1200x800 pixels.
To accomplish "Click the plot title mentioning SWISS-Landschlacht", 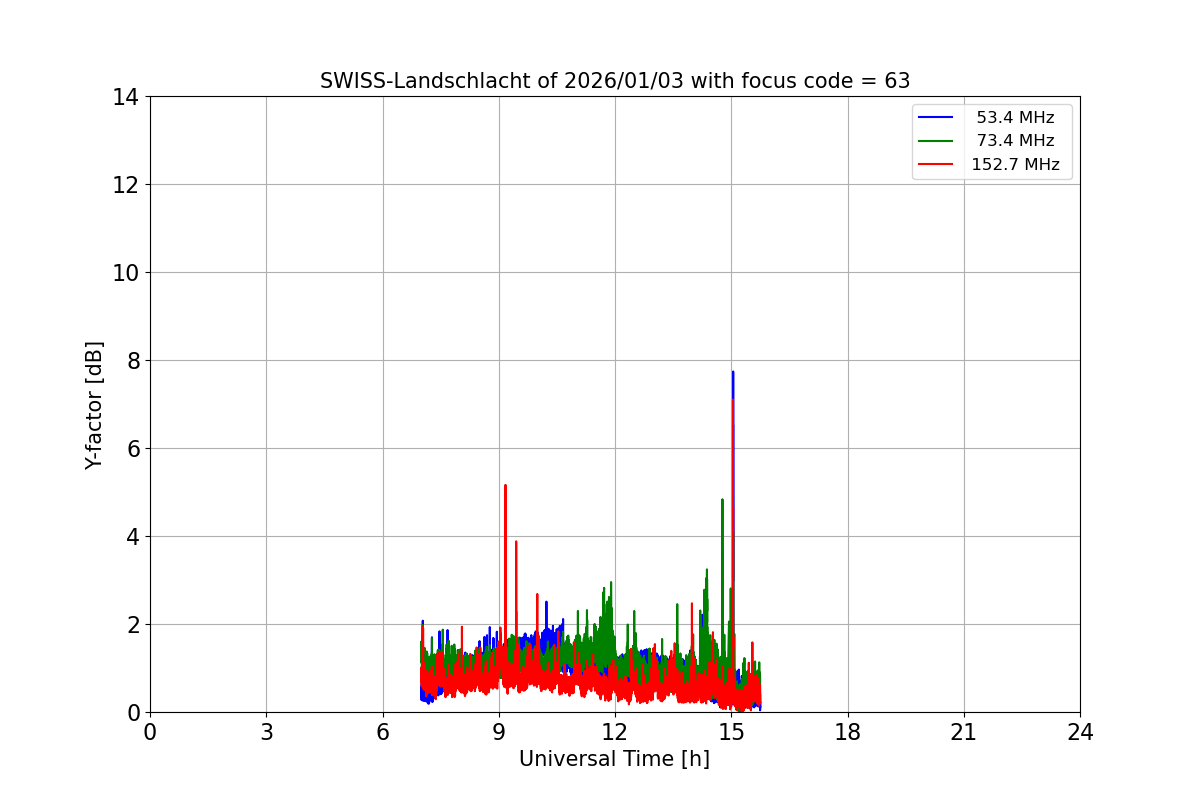I will coord(615,81).
